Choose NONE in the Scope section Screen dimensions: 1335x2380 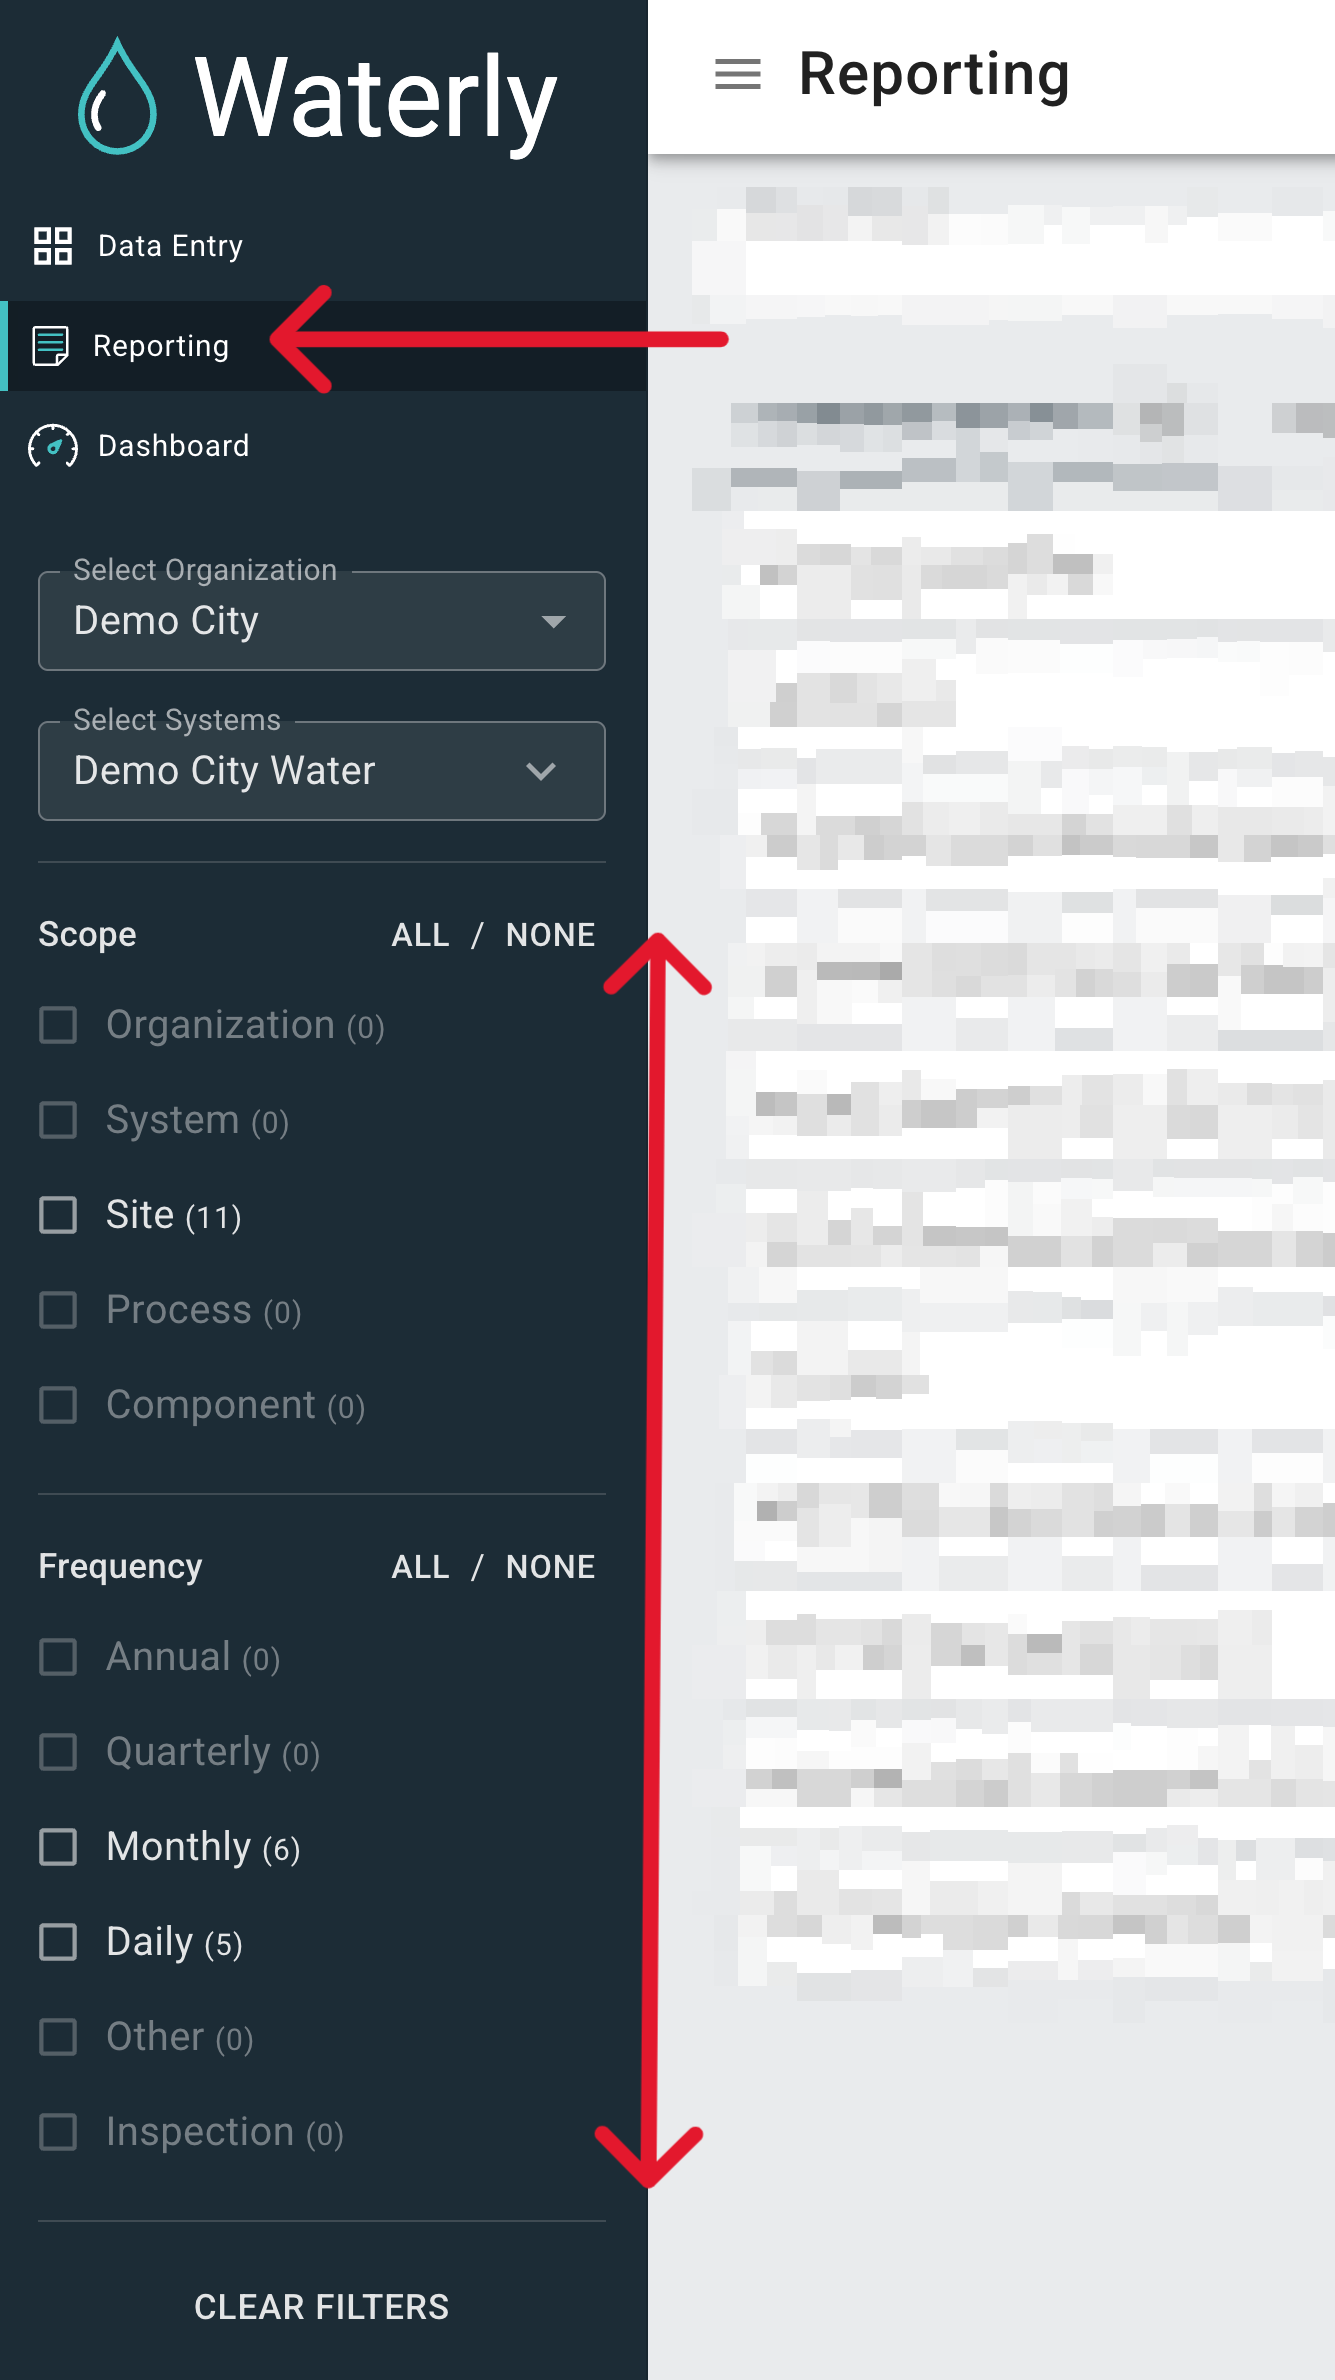[x=551, y=935]
